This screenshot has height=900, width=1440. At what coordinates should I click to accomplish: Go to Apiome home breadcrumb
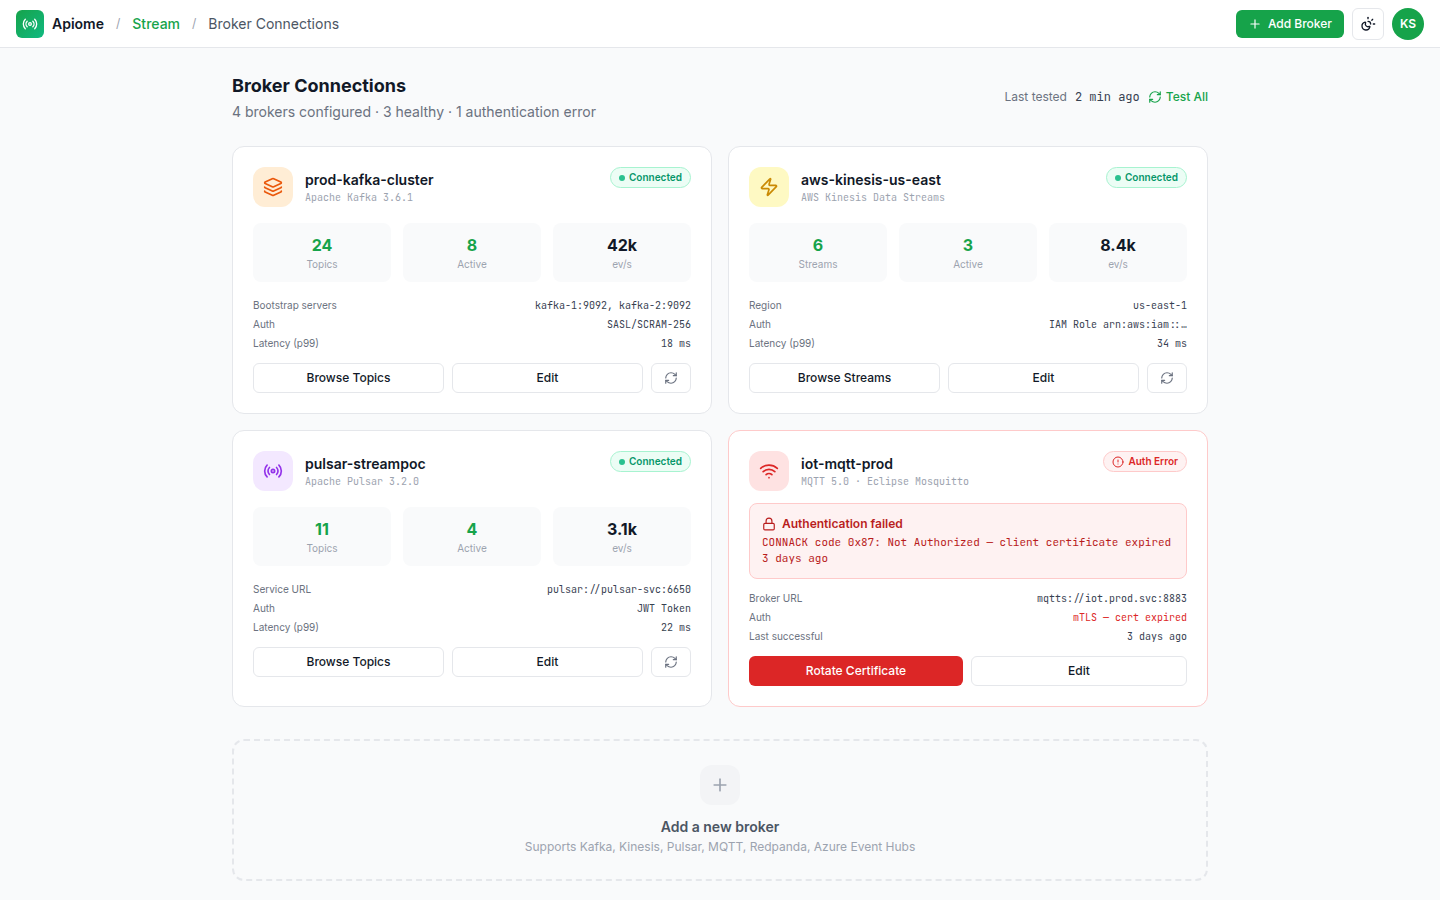pos(78,24)
